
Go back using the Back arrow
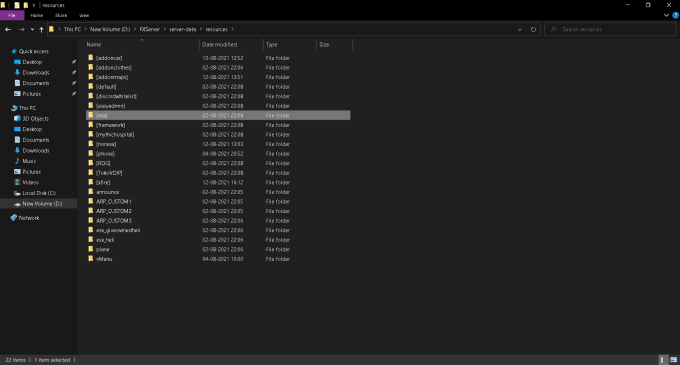(x=8, y=29)
